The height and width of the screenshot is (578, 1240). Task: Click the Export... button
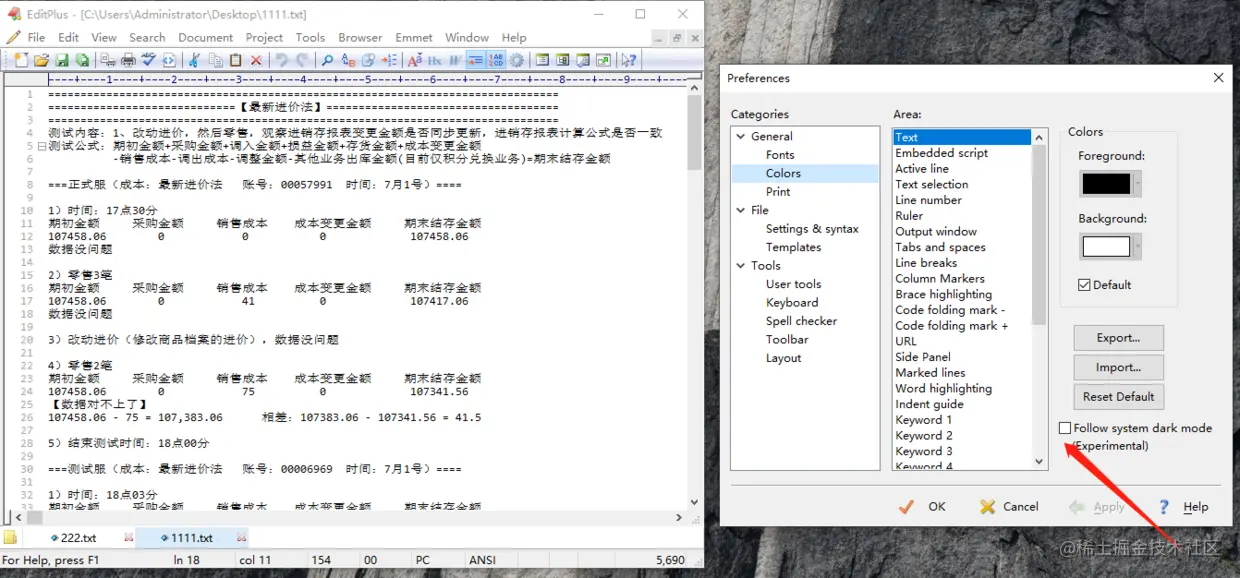[1118, 338]
